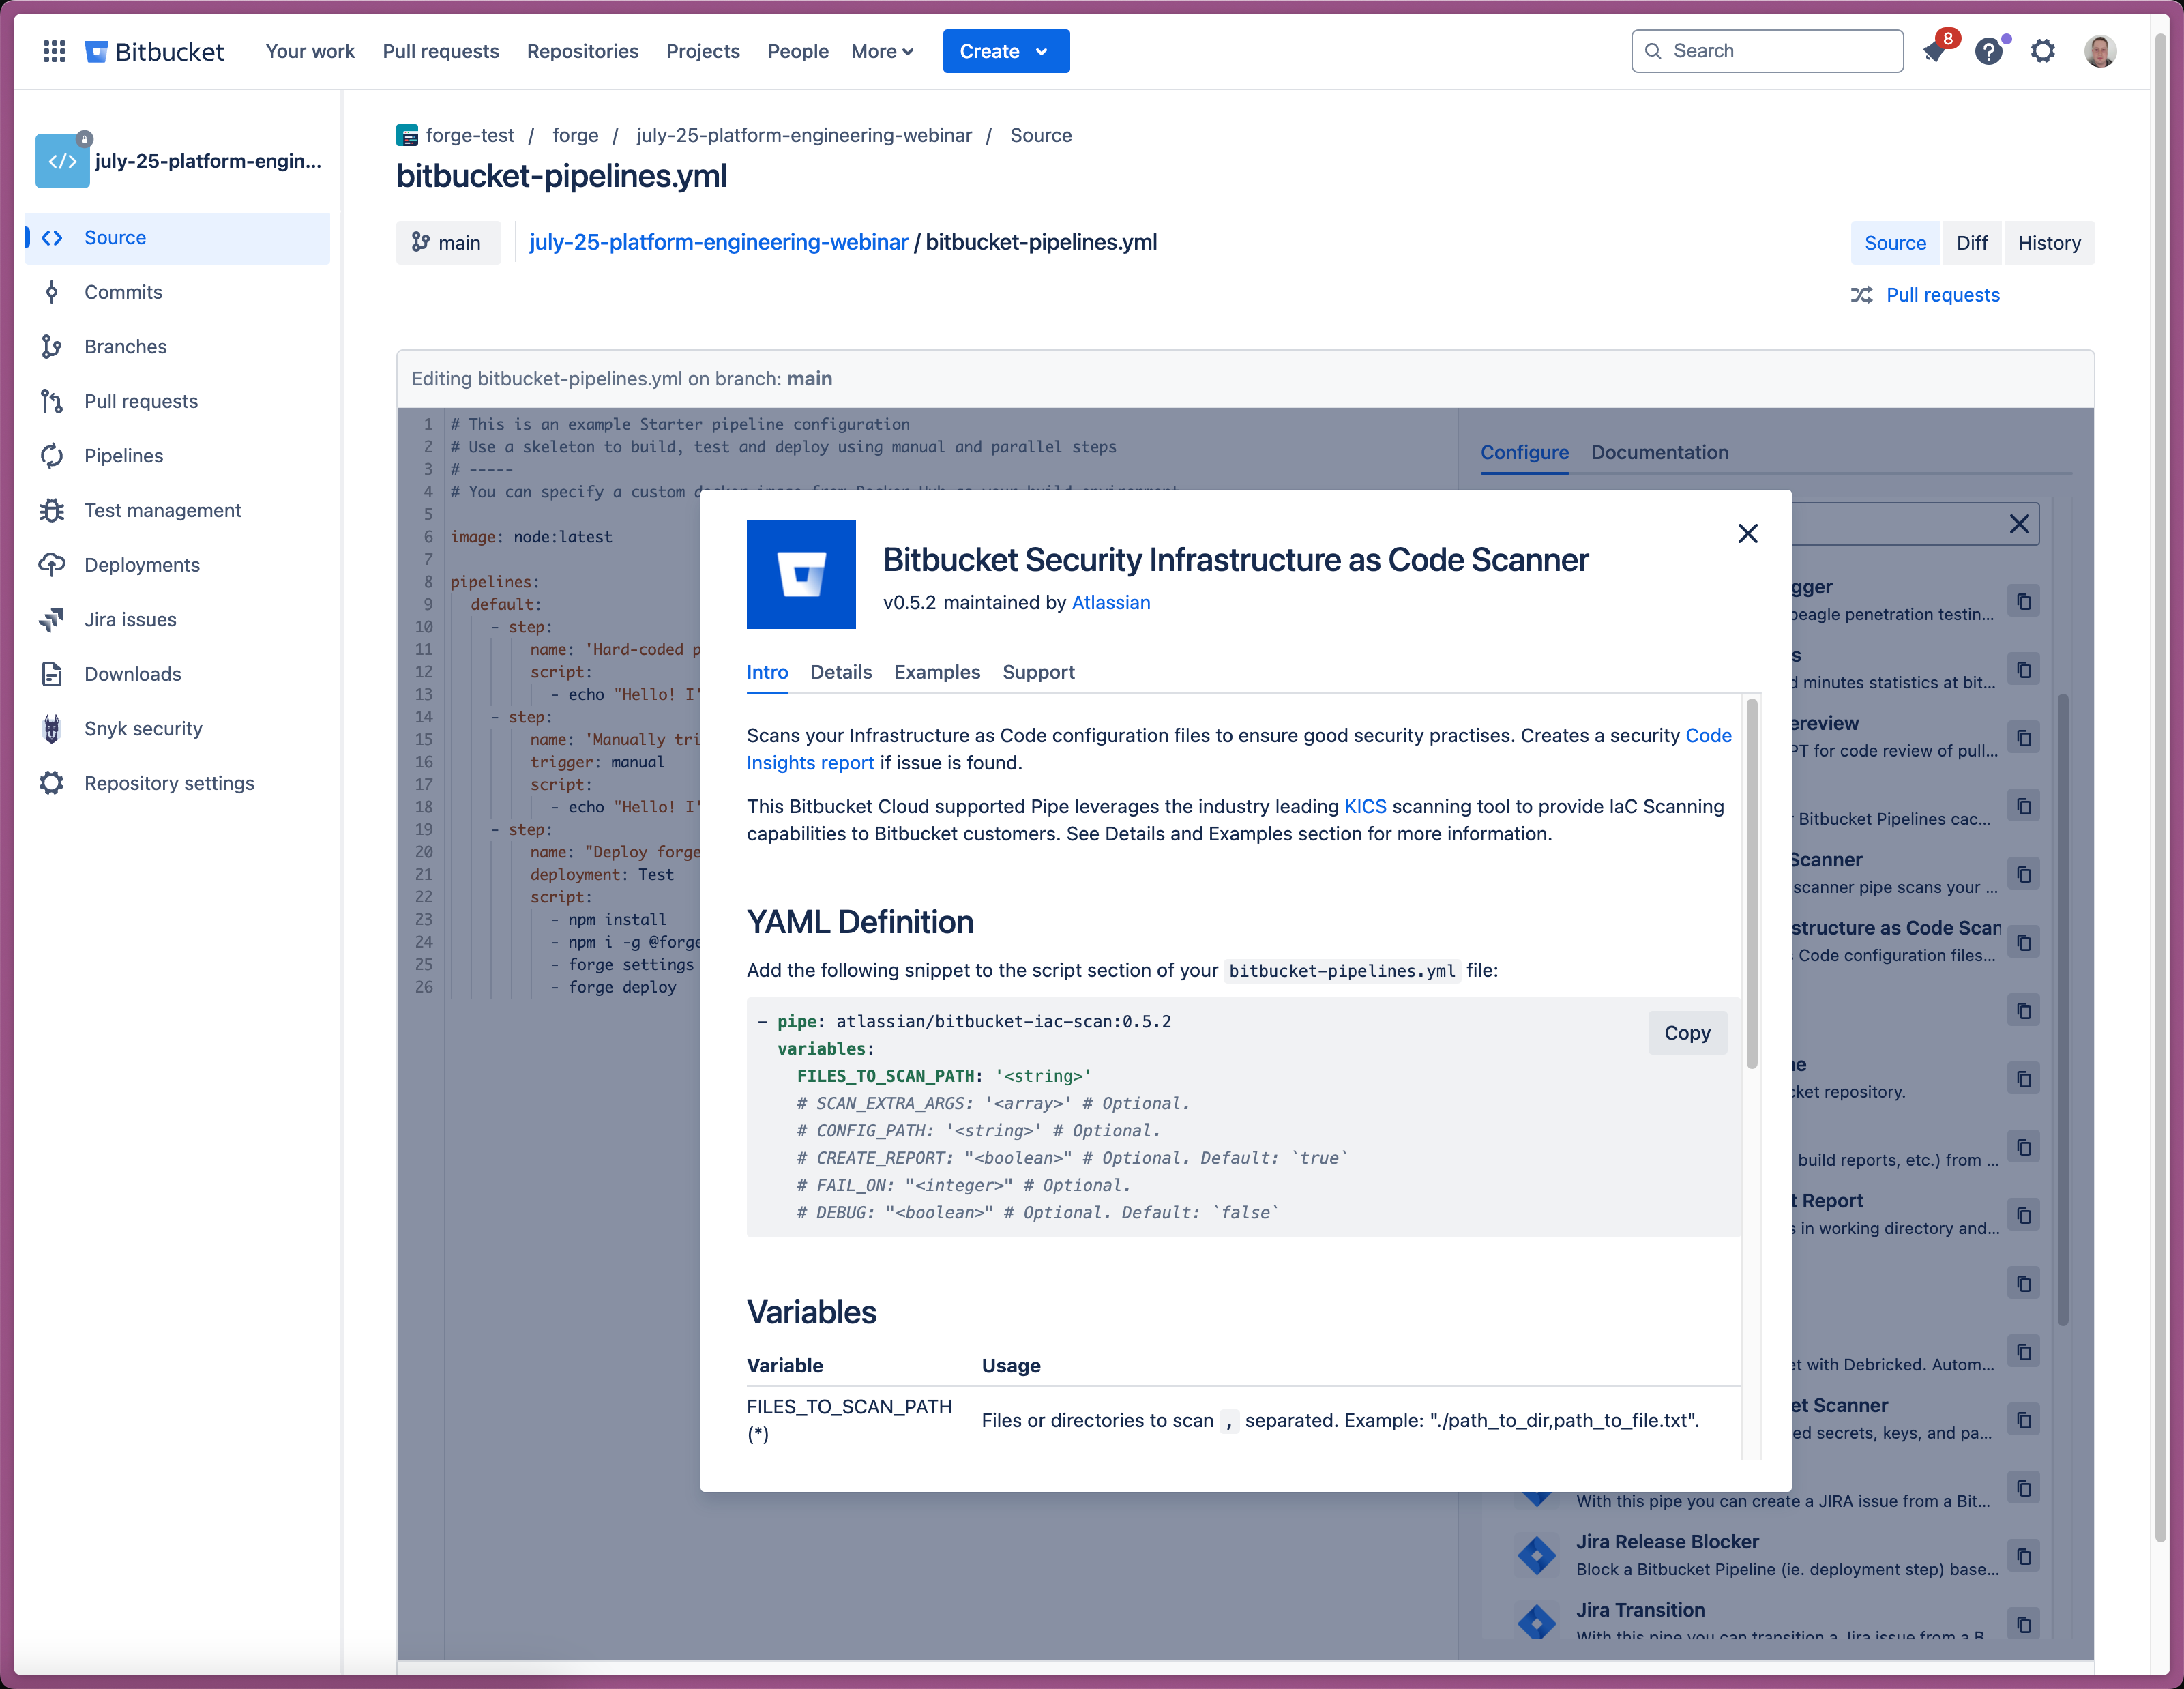Viewport: 2184px width, 1689px height.
Task: Copy the Jira Release Blocker pipe snippet
Action: click(x=2025, y=1556)
